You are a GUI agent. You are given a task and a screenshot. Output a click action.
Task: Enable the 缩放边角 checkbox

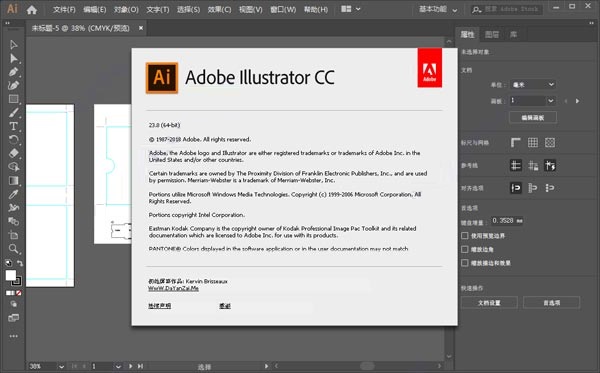pyautogui.click(x=465, y=249)
